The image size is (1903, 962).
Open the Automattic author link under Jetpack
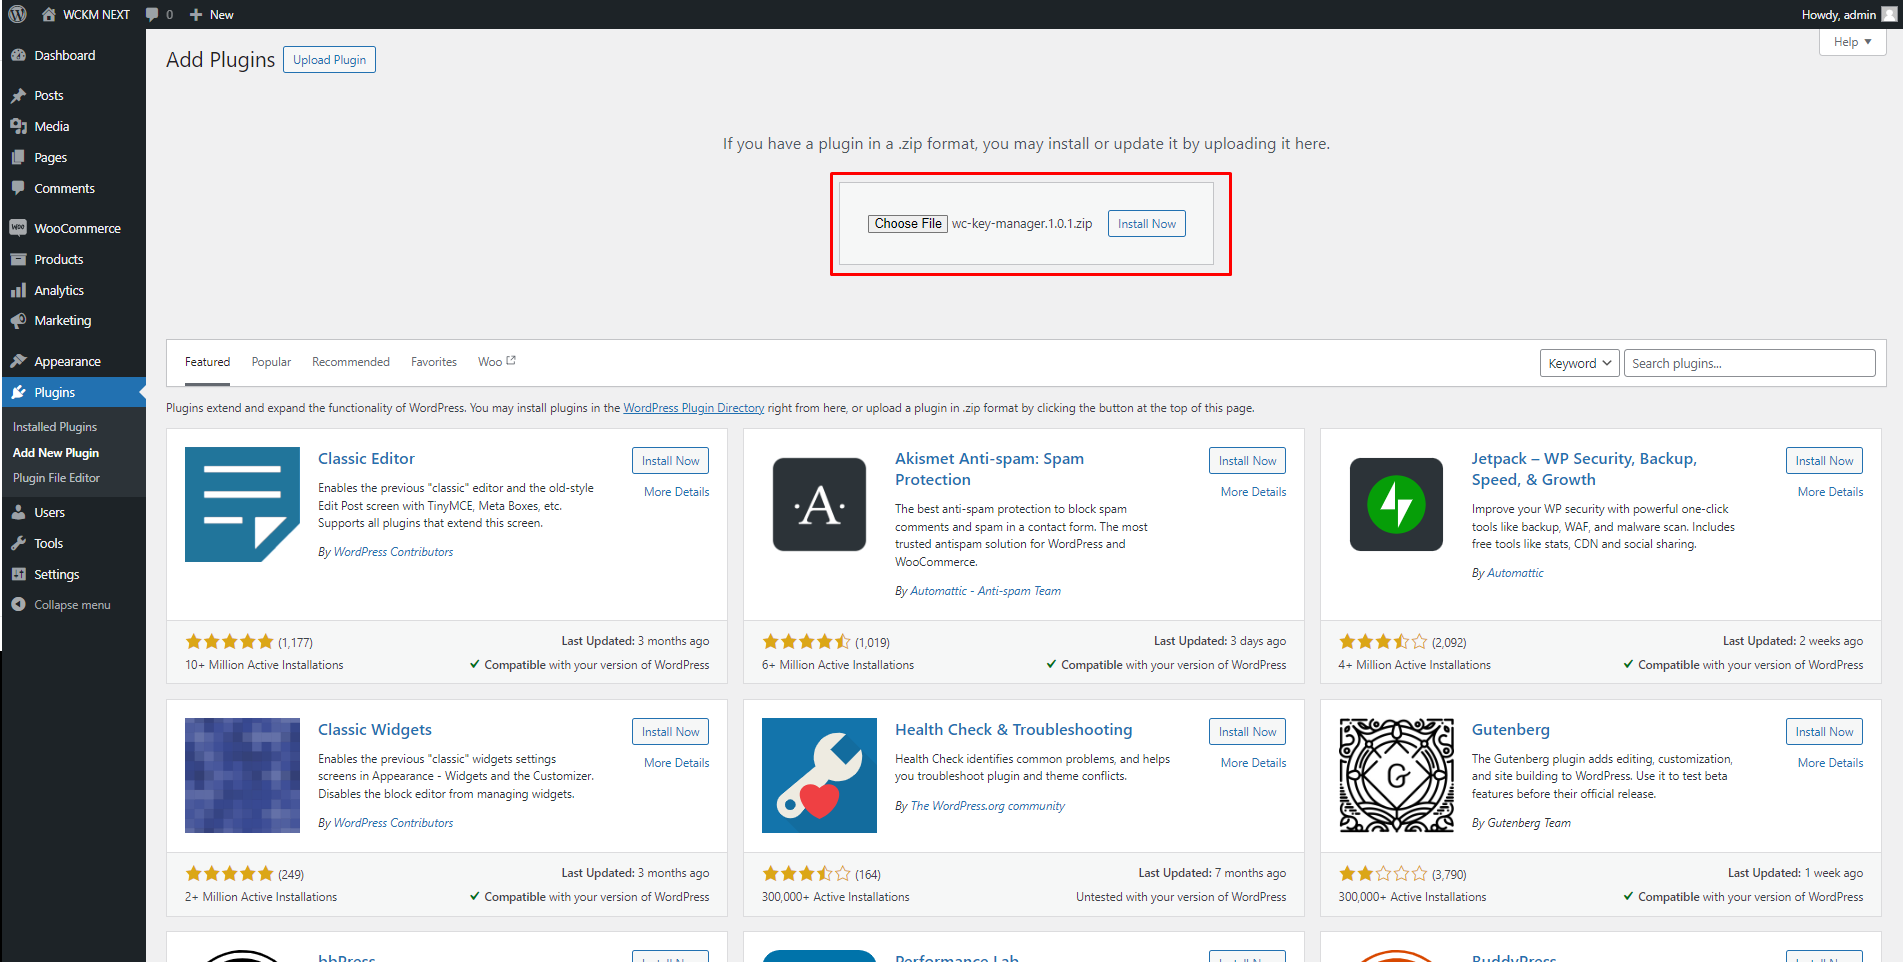(1515, 573)
